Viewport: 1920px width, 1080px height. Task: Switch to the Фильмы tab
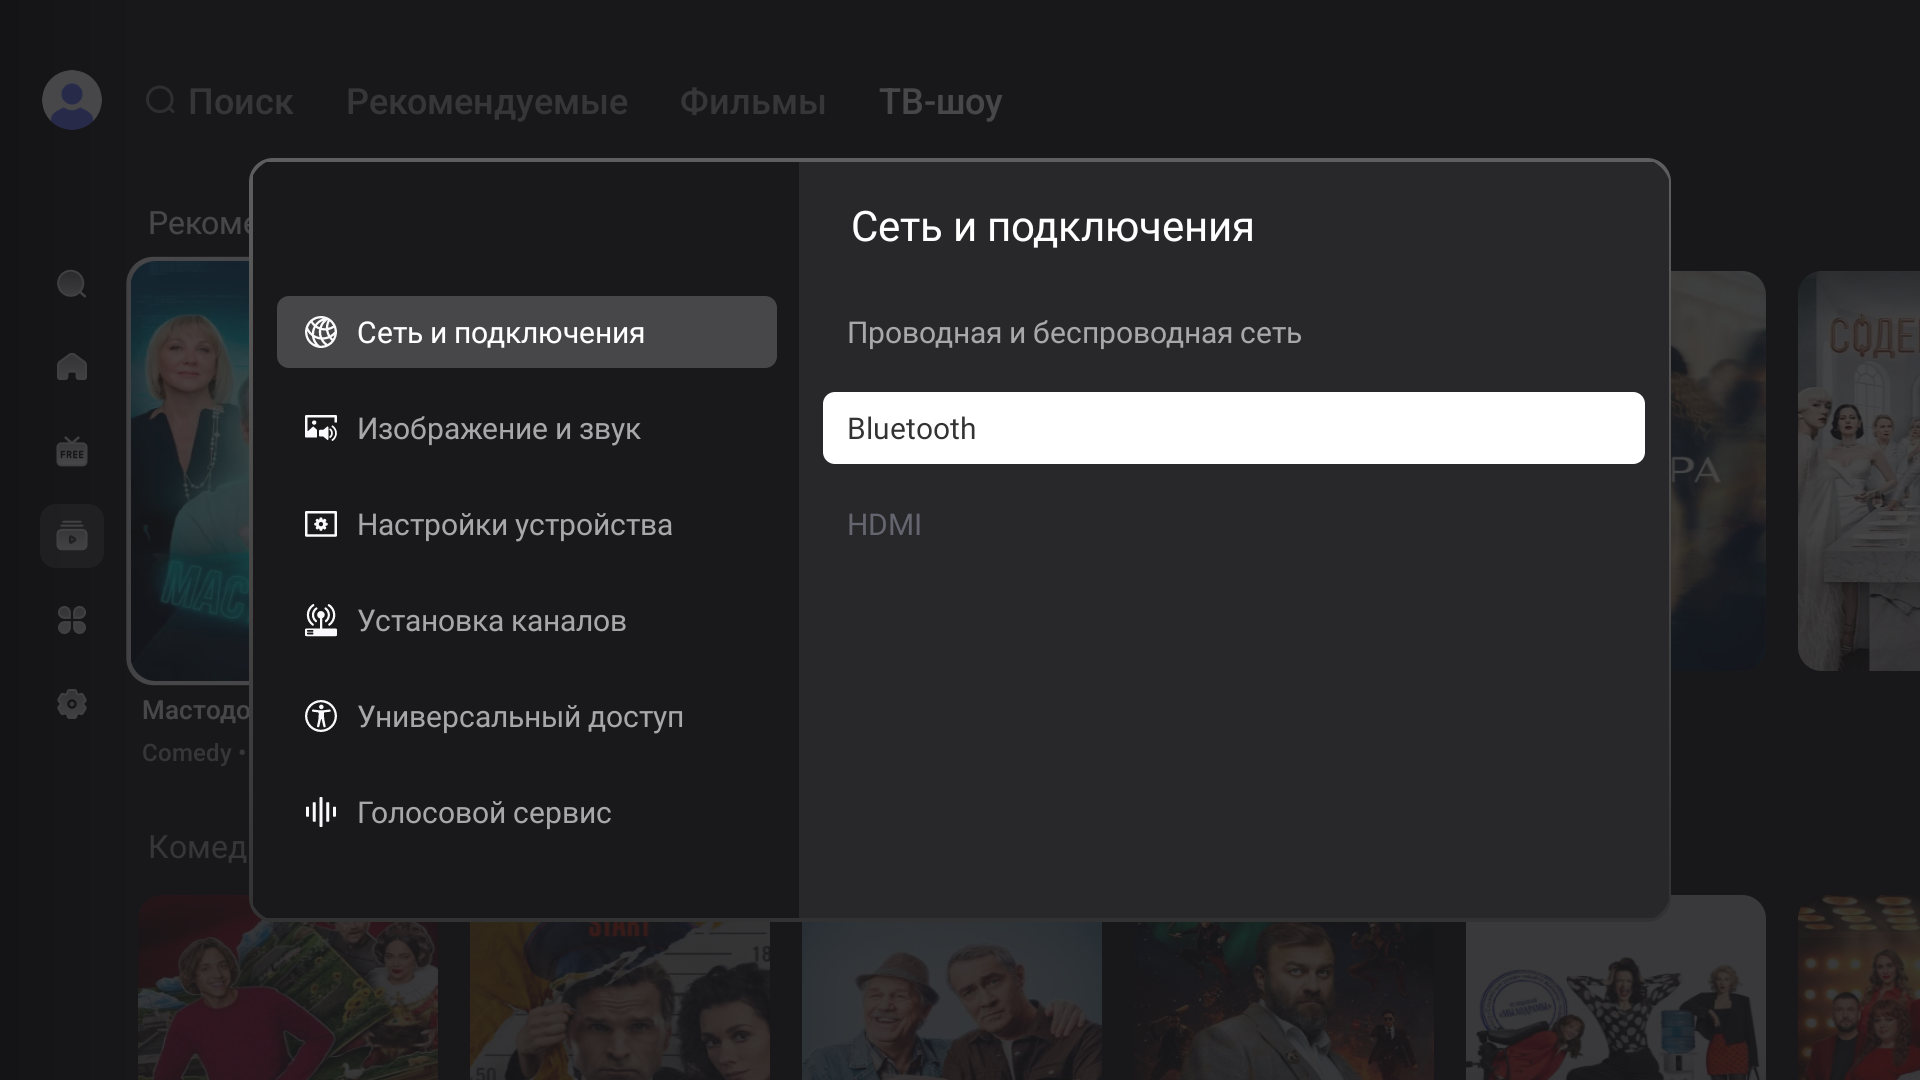click(753, 102)
